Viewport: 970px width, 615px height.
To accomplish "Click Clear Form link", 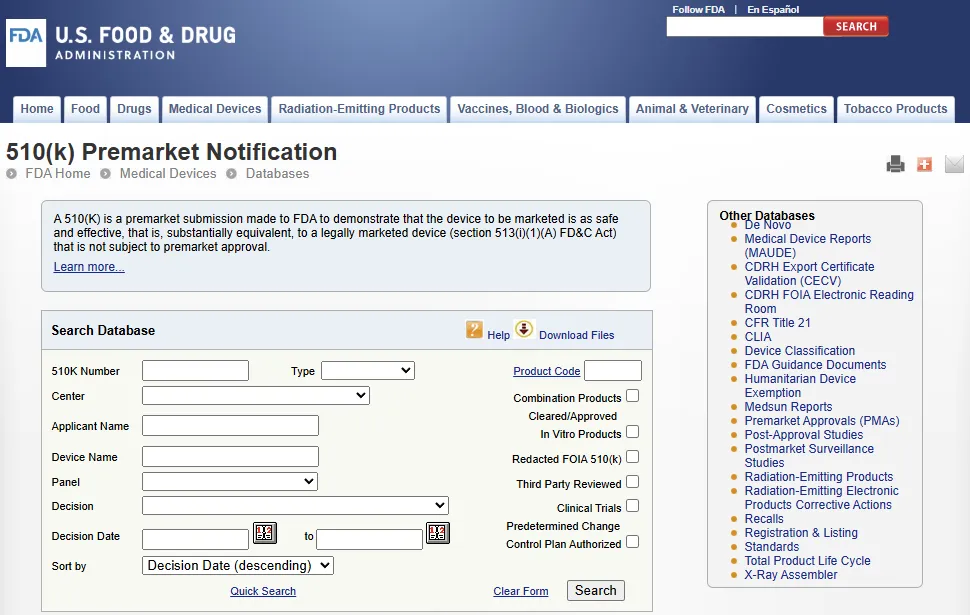I will coord(521,591).
